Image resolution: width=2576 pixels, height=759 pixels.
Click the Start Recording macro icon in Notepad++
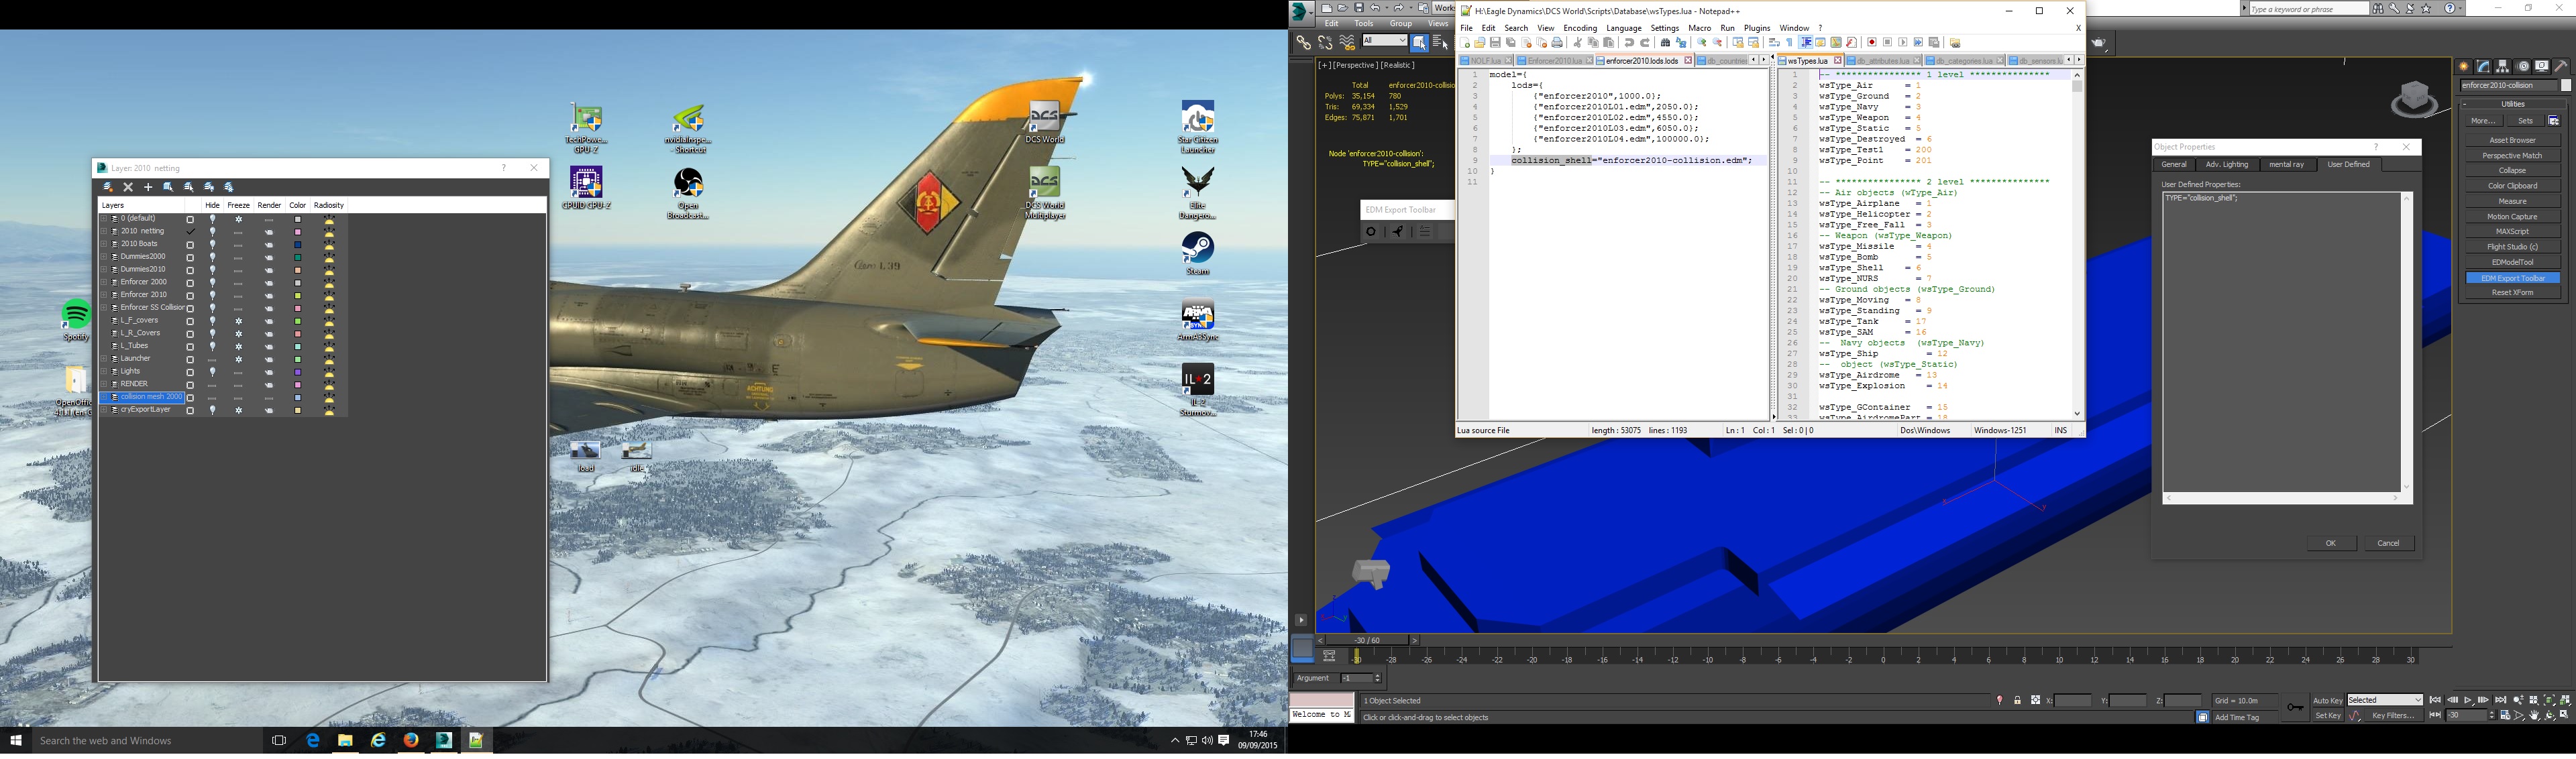[x=1871, y=43]
